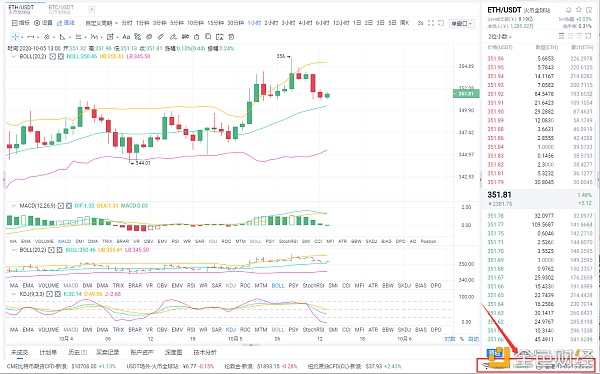Switch to the BTC/USDT chart tab

pyautogui.click(x=61, y=9)
